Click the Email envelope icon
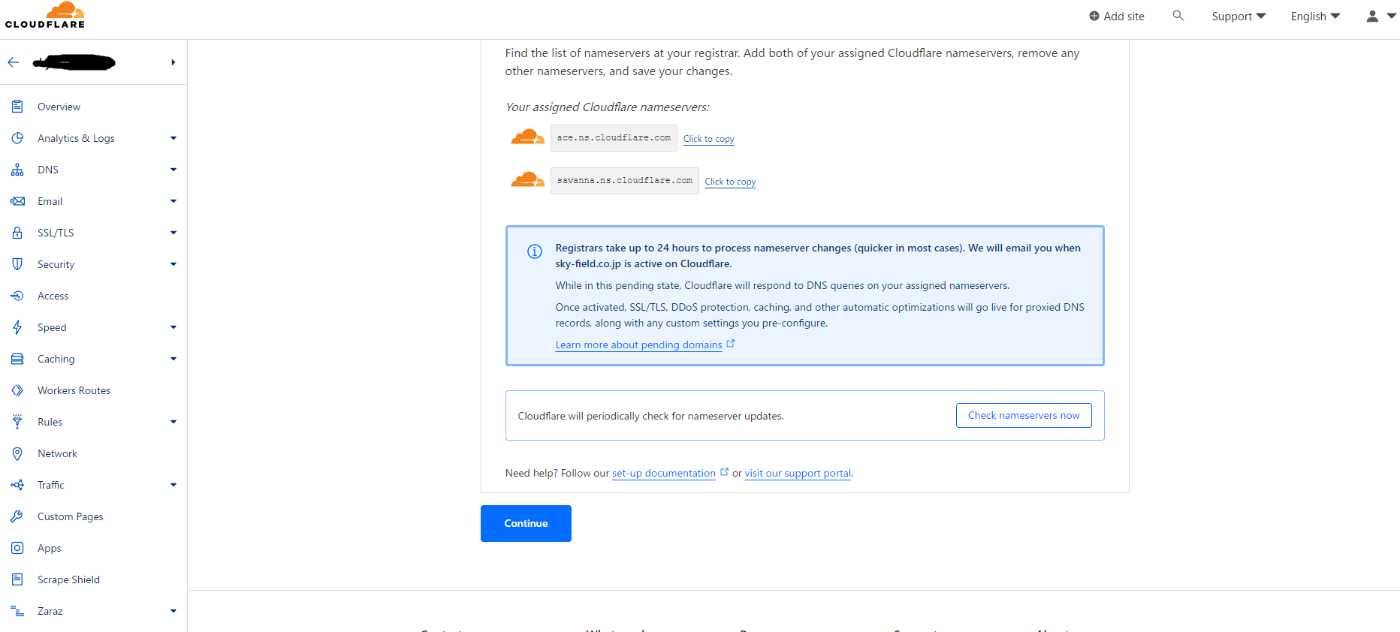 [x=17, y=201]
